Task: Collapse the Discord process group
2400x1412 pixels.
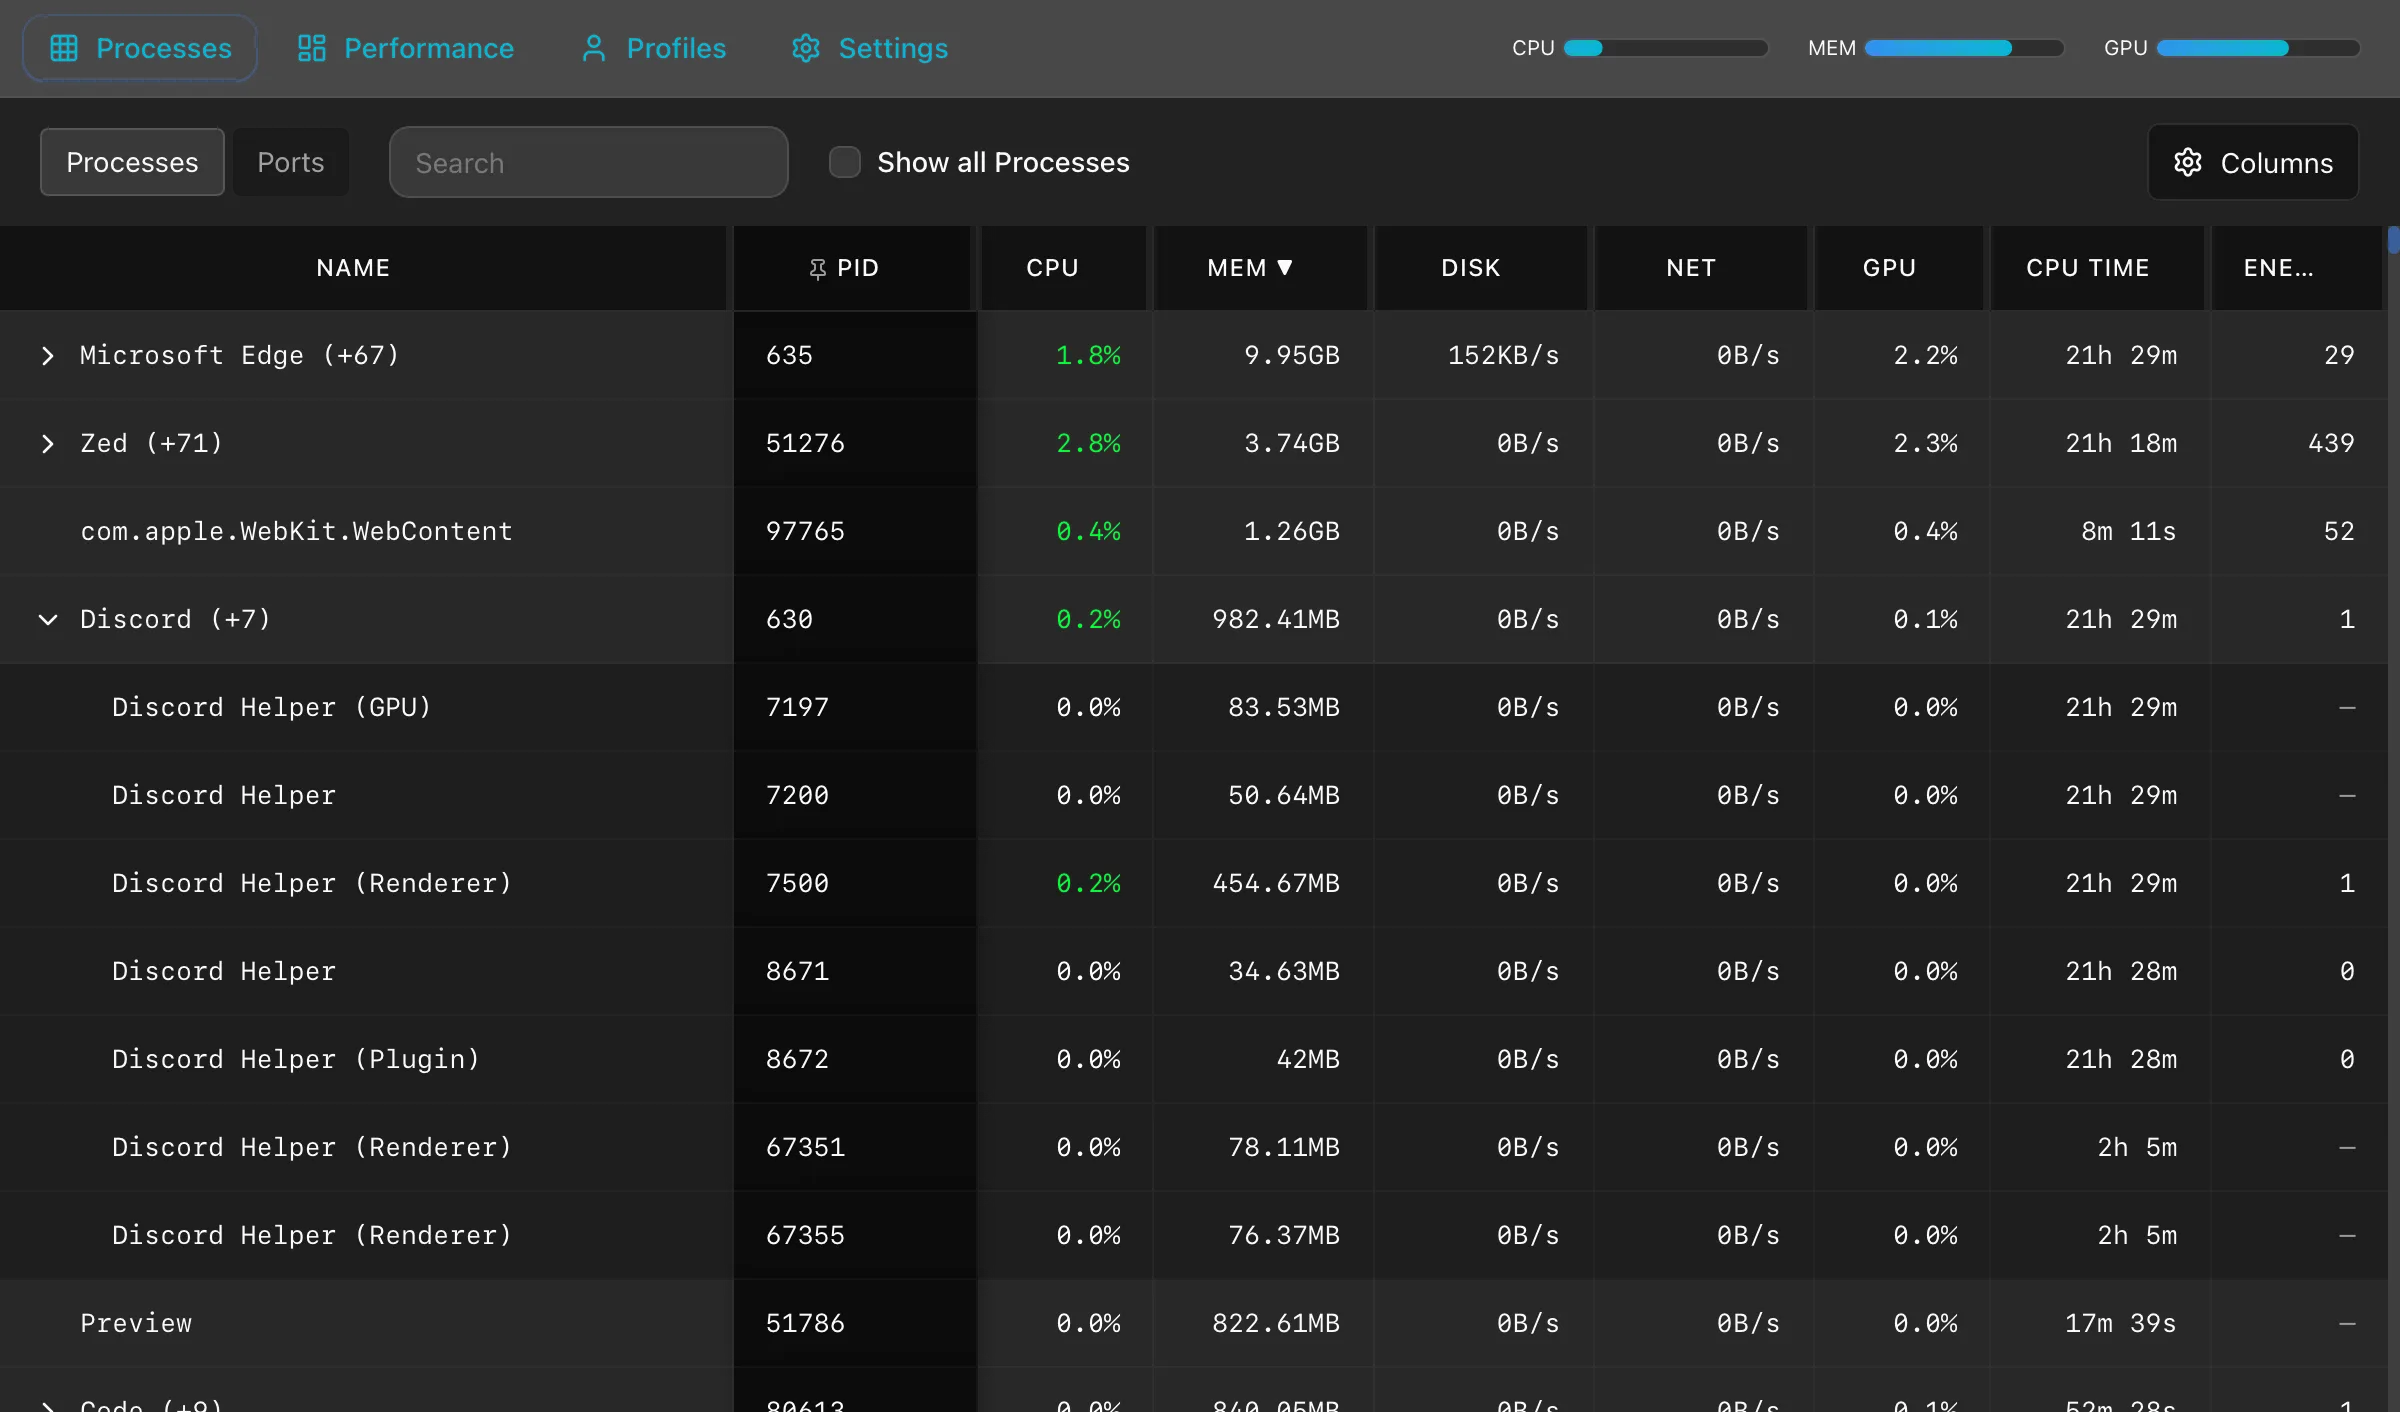Action: 47,620
